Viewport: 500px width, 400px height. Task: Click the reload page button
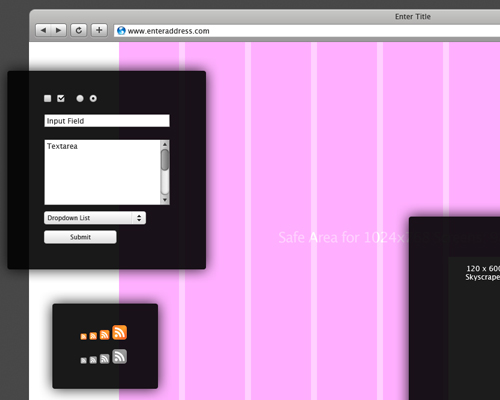(x=79, y=30)
